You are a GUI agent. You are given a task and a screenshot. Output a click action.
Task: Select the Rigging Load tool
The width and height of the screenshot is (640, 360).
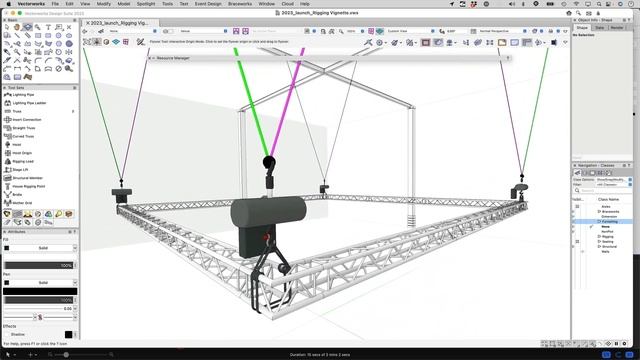coord(23,161)
